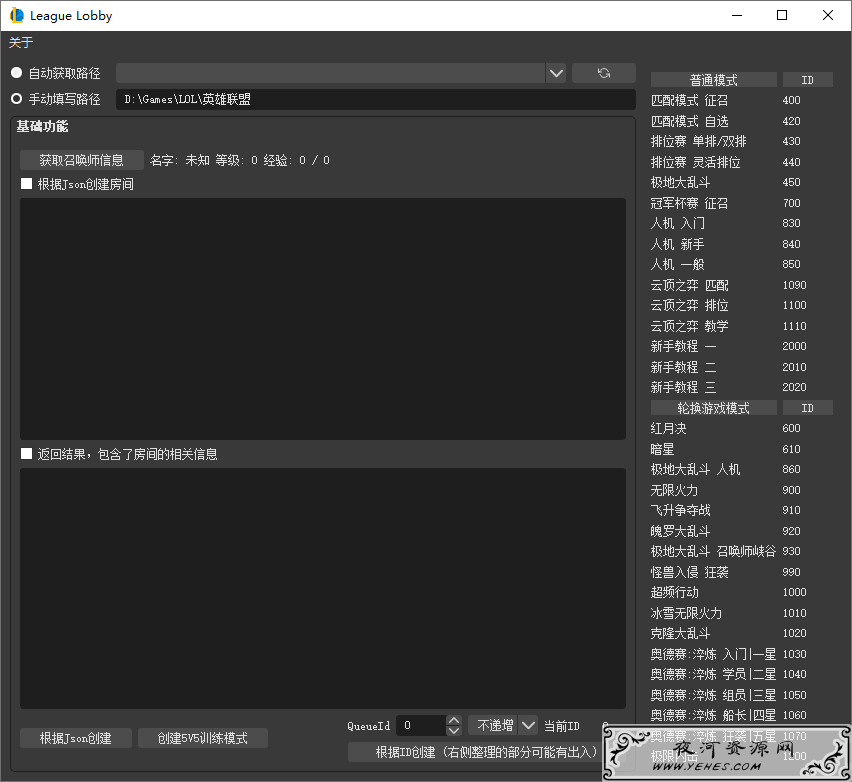Image resolution: width=852 pixels, height=782 pixels.
Task: Open the 关于 menu
Action: [x=21, y=42]
